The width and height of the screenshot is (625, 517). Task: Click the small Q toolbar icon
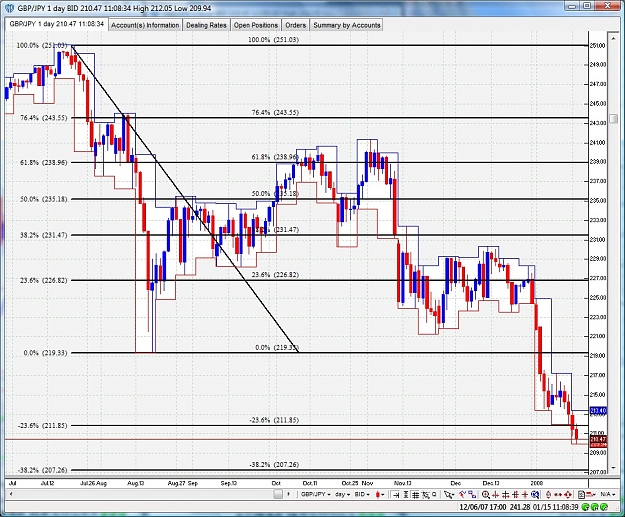434,494
